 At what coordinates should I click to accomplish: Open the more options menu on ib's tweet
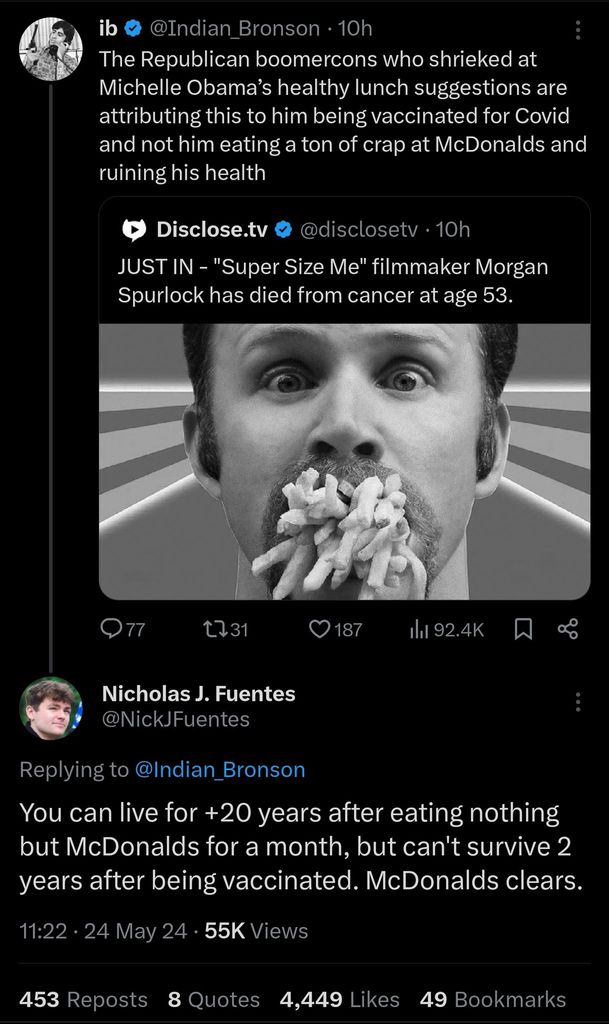pyautogui.click(x=577, y=30)
